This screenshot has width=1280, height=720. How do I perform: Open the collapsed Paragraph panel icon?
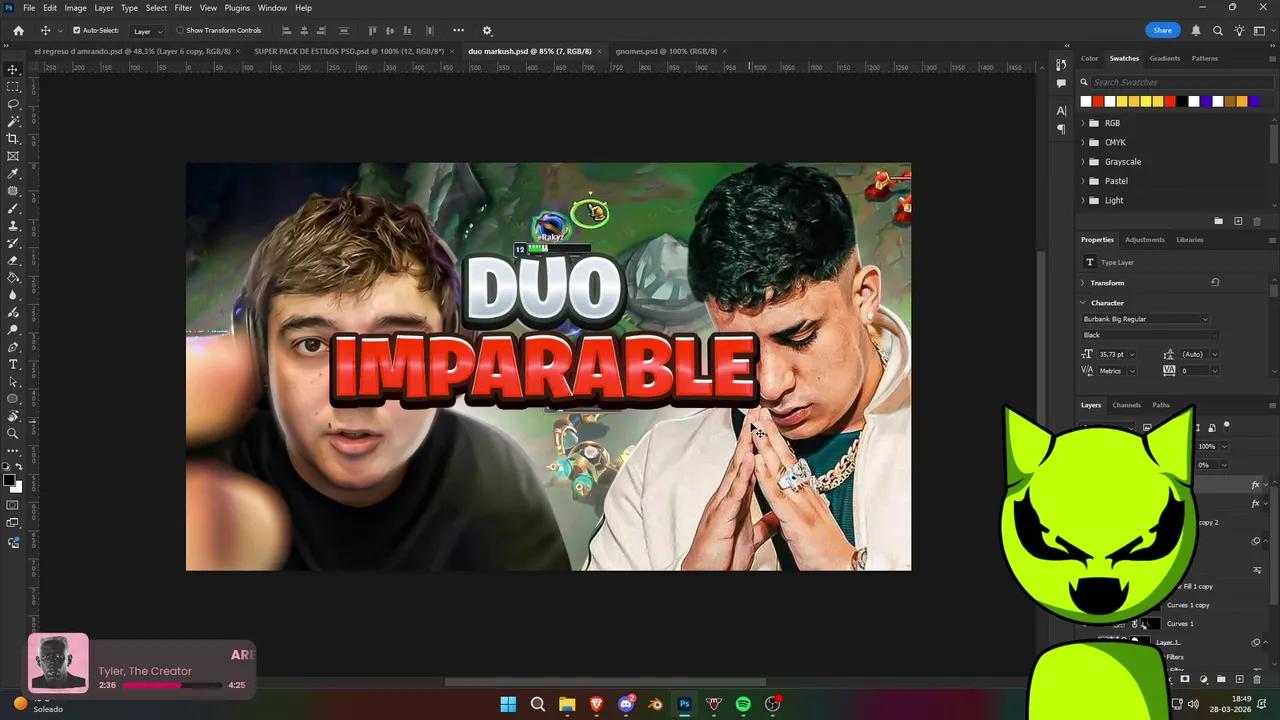point(1061,129)
